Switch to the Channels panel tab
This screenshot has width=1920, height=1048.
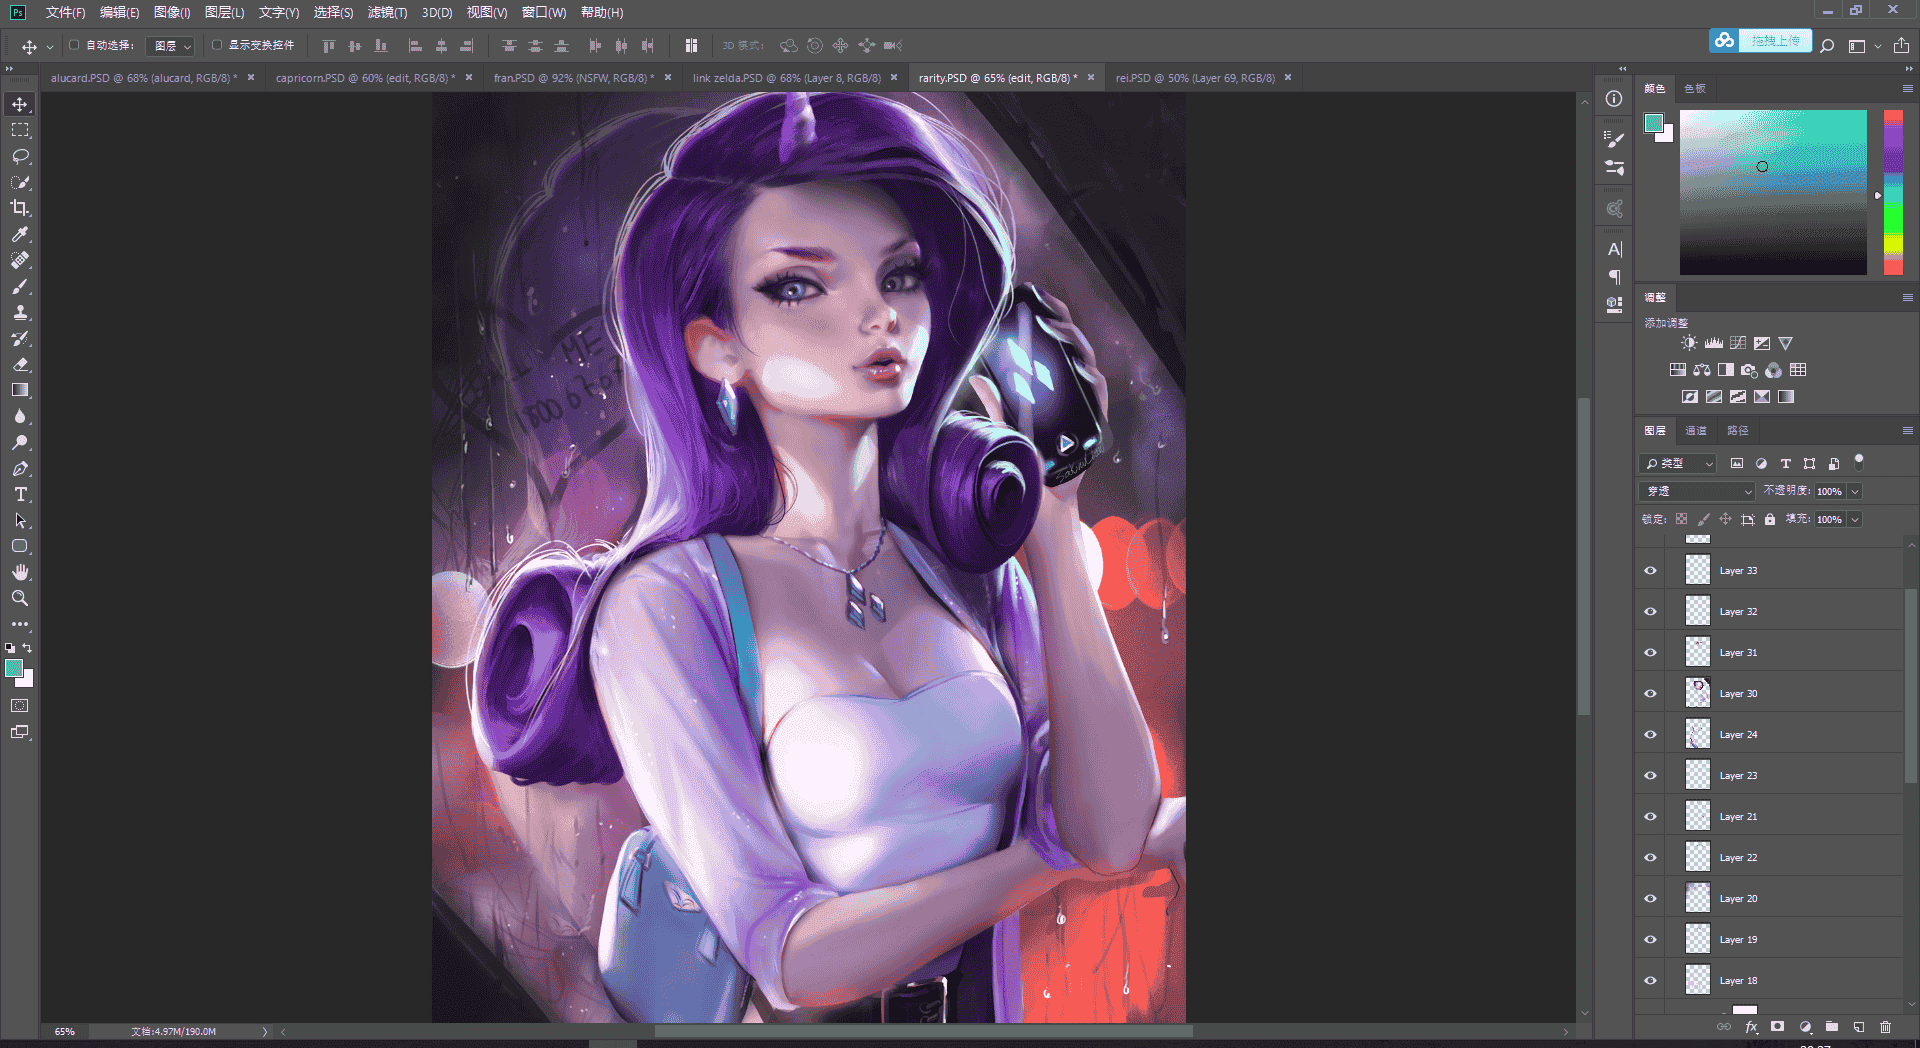click(x=1696, y=430)
